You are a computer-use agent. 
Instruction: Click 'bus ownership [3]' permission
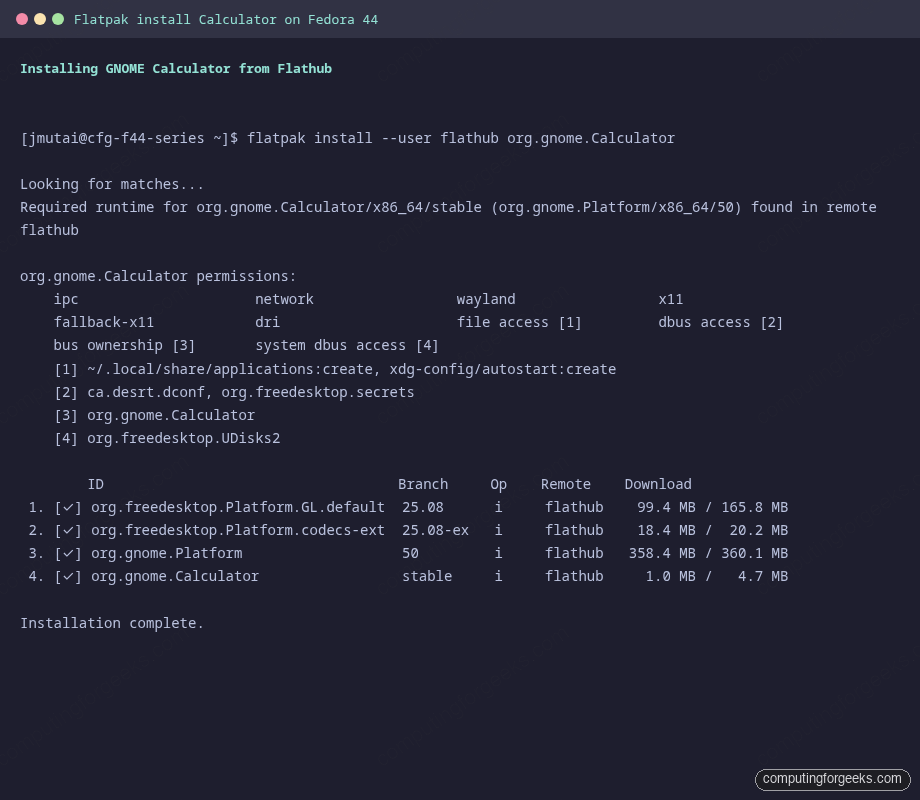click(124, 345)
